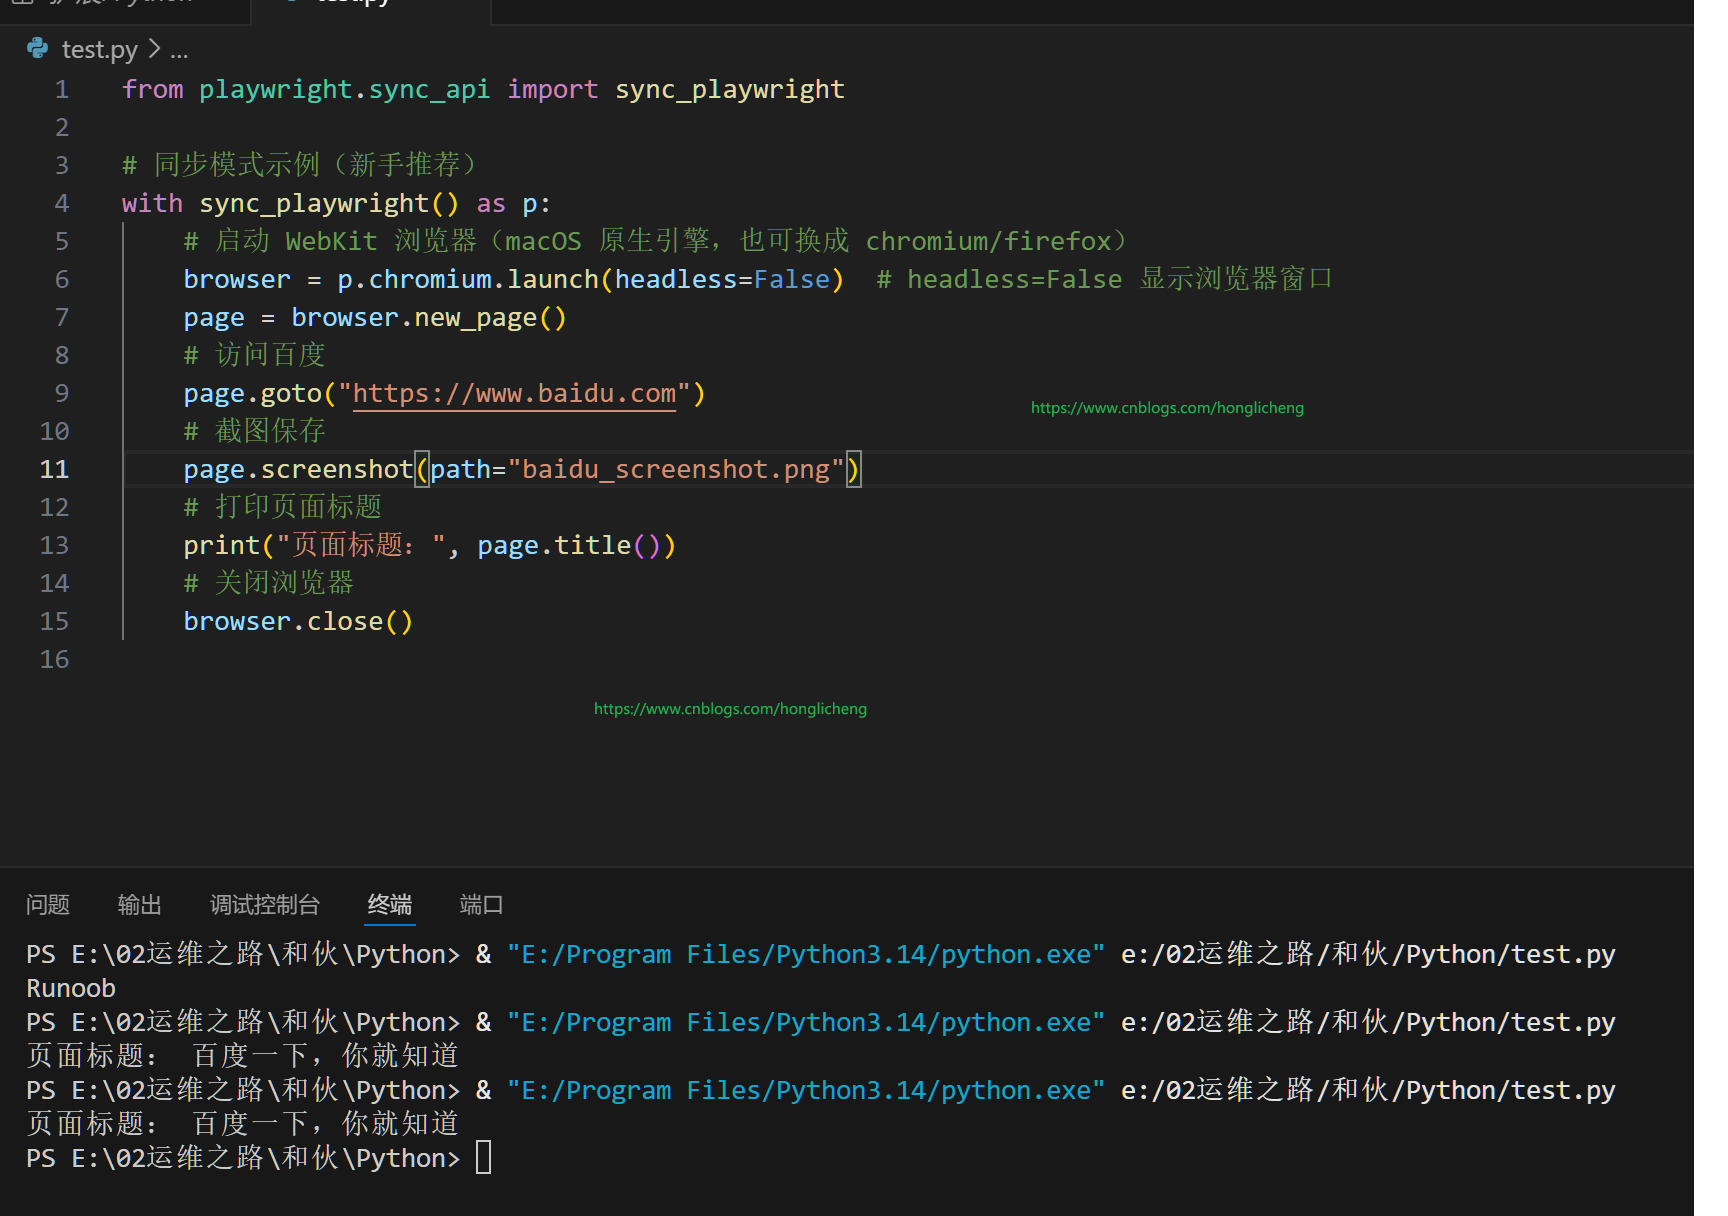The width and height of the screenshot is (1728, 1216).
Task: Click the "goto" method on line 9
Action: click(x=291, y=393)
